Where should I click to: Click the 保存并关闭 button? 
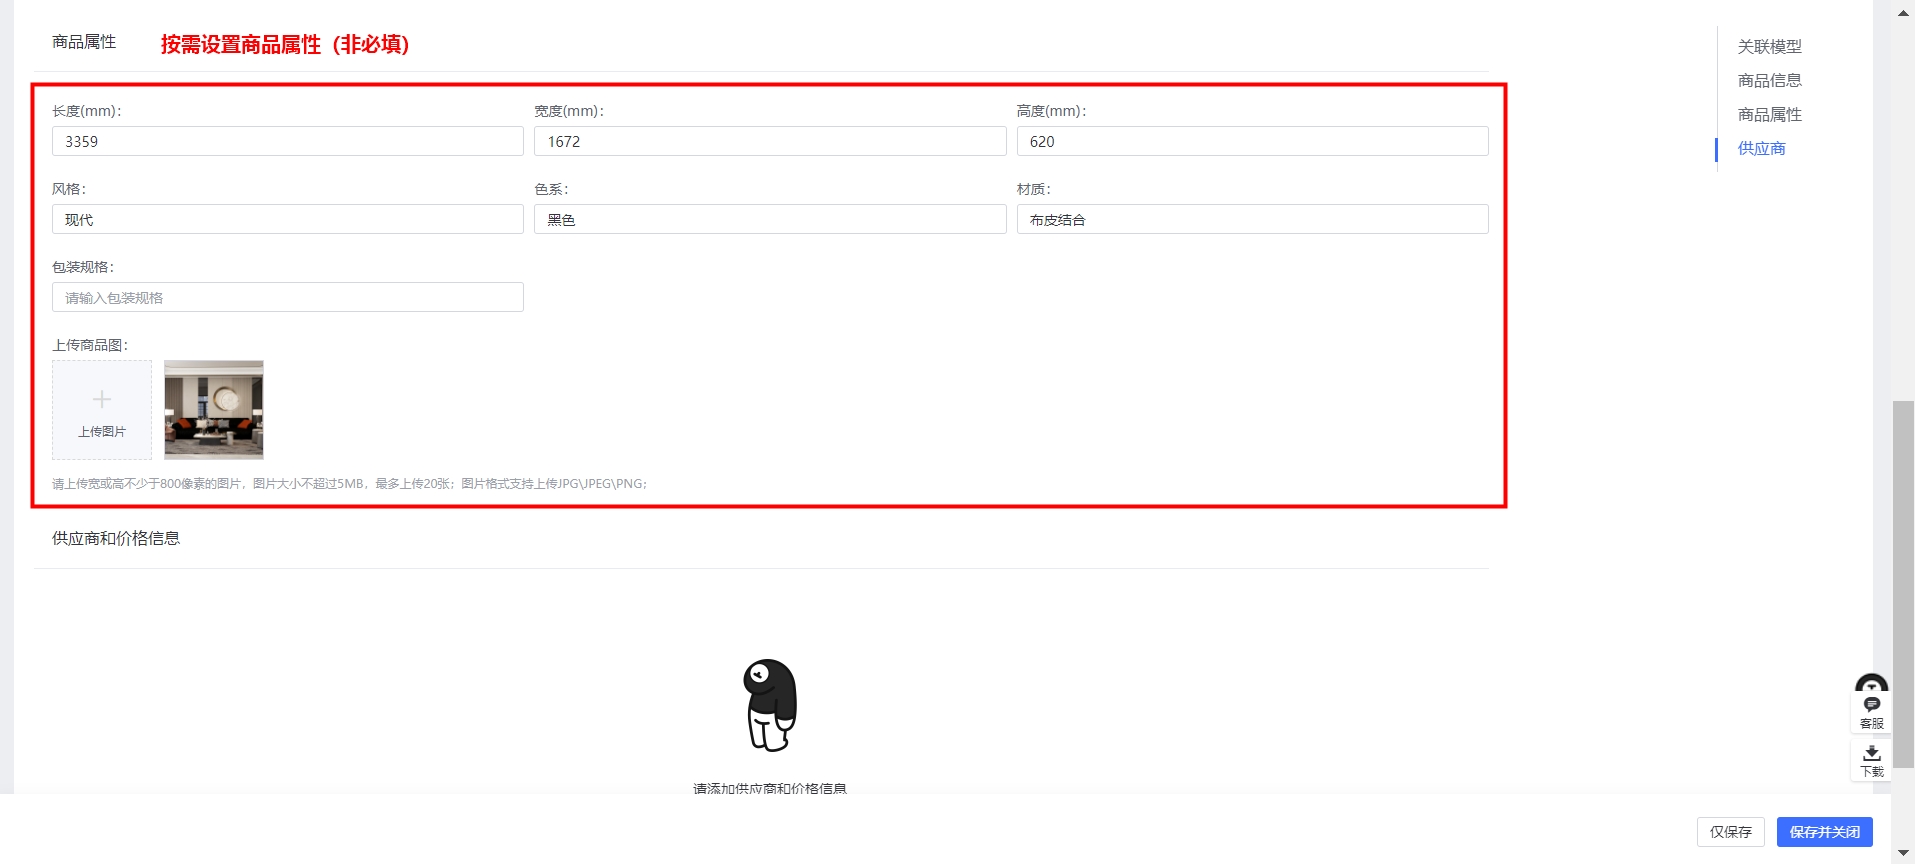tap(1824, 832)
